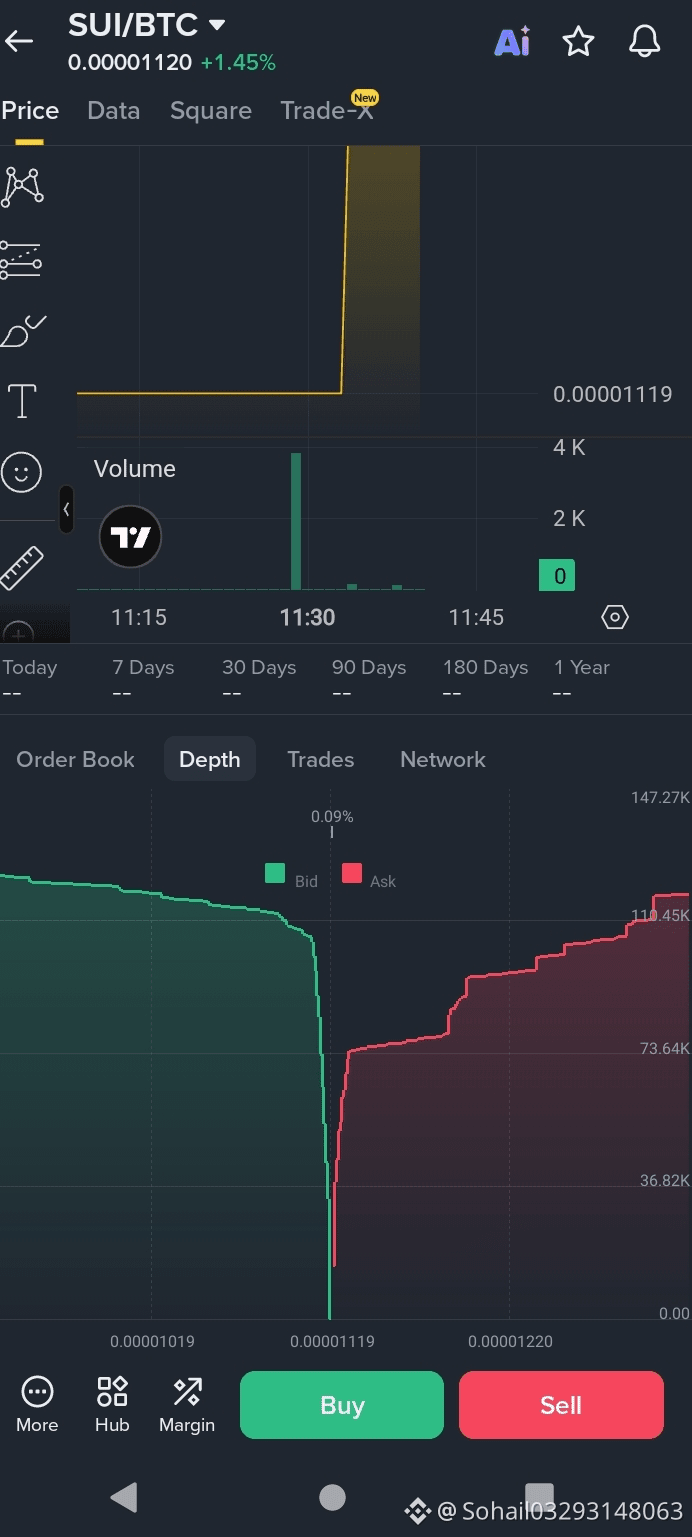Select the 90 Days performance period
Screen dimensions: 692x1537
(x=369, y=678)
